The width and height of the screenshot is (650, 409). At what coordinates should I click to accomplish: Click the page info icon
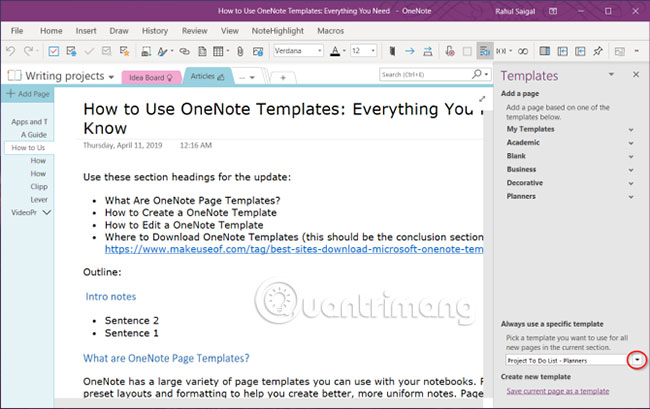(258, 51)
